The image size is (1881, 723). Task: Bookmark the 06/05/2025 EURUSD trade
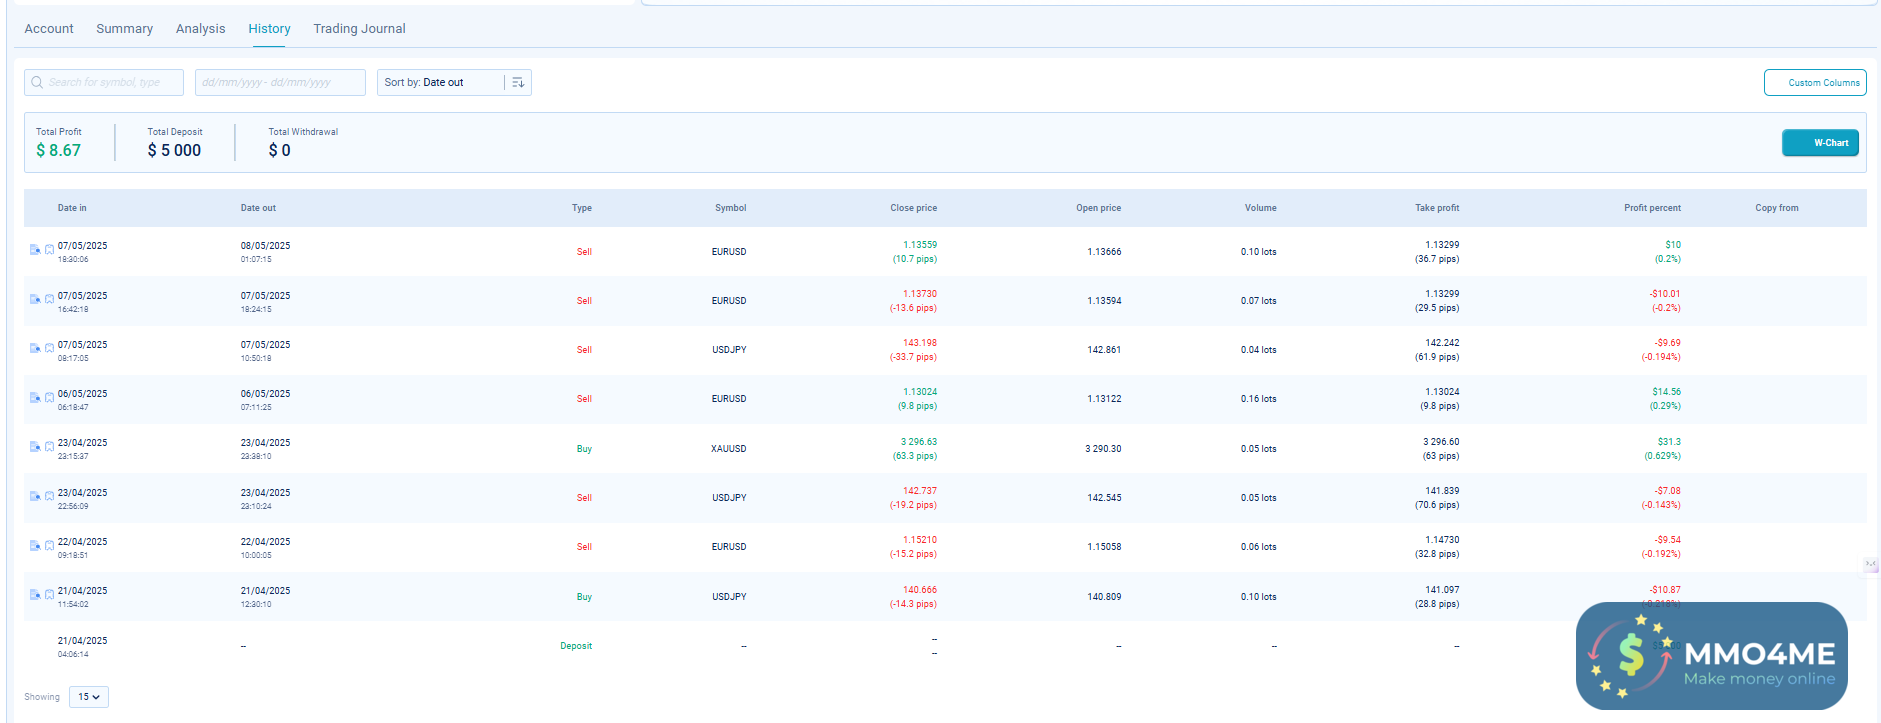click(49, 398)
